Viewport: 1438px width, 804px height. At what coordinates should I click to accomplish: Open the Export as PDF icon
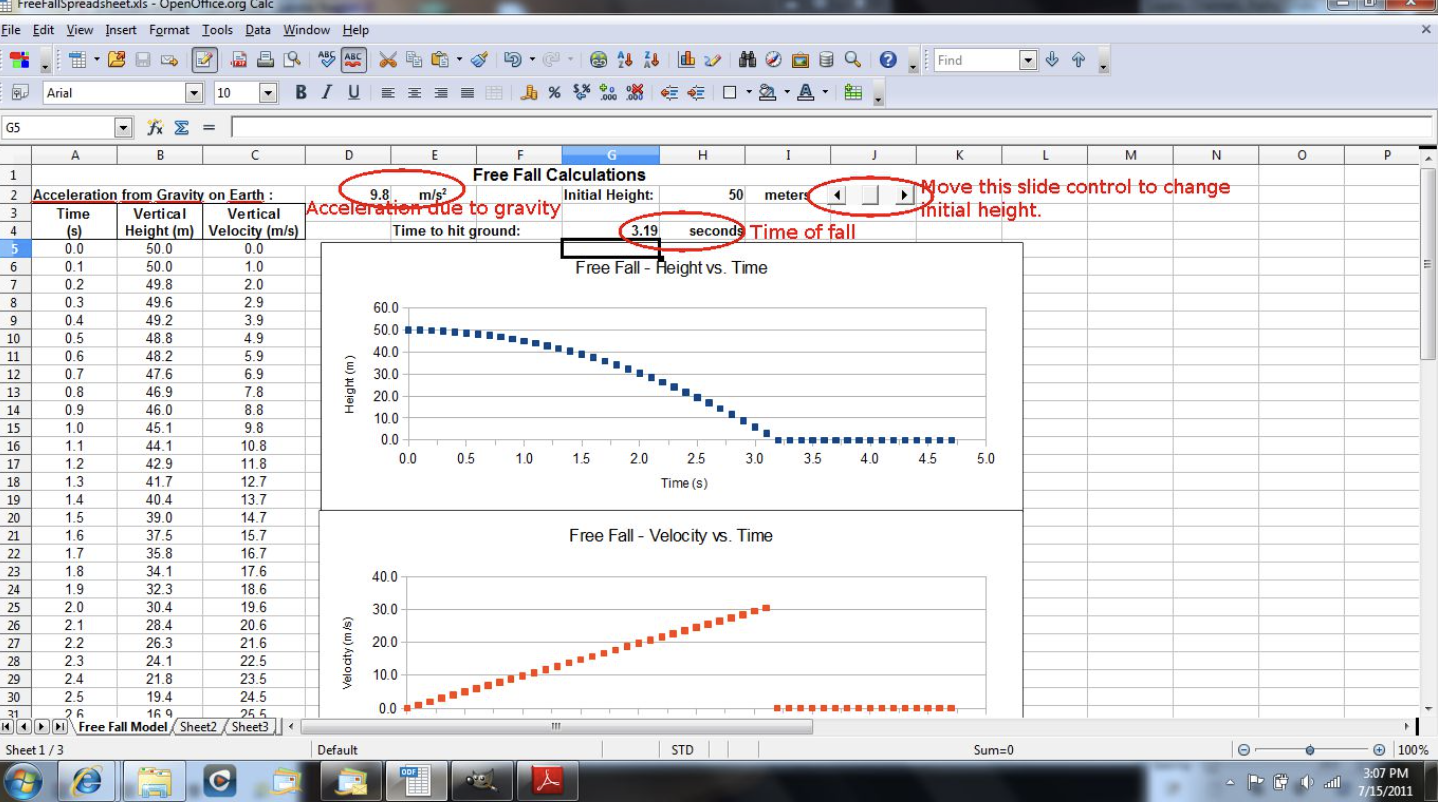[240, 60]
